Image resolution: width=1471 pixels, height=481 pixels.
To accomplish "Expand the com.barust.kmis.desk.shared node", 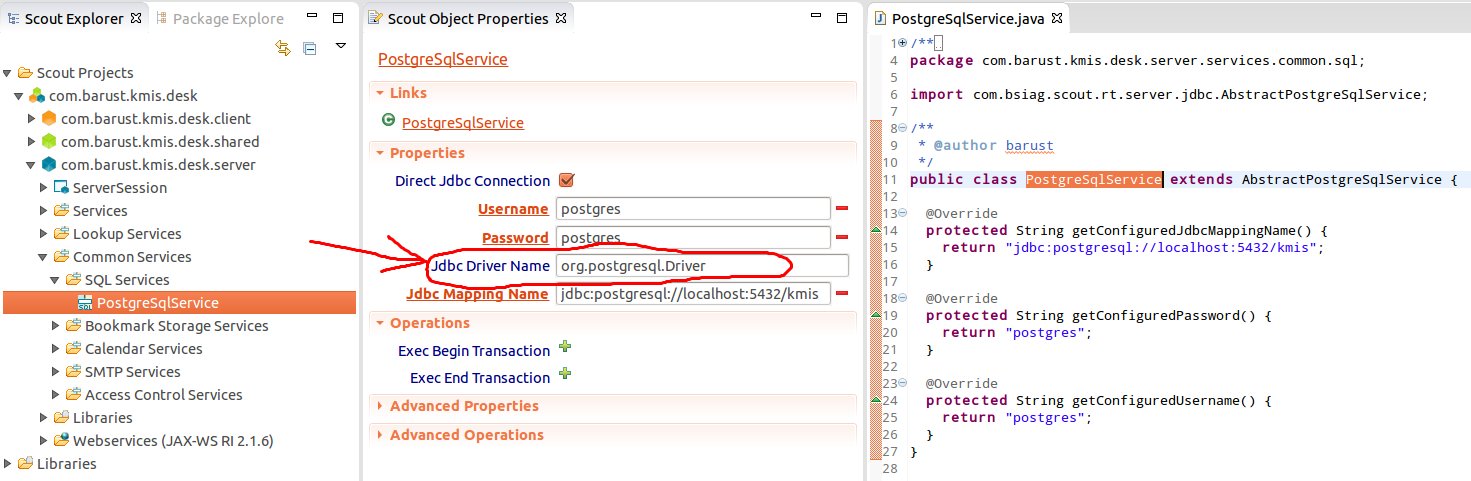I will point(32,141).
